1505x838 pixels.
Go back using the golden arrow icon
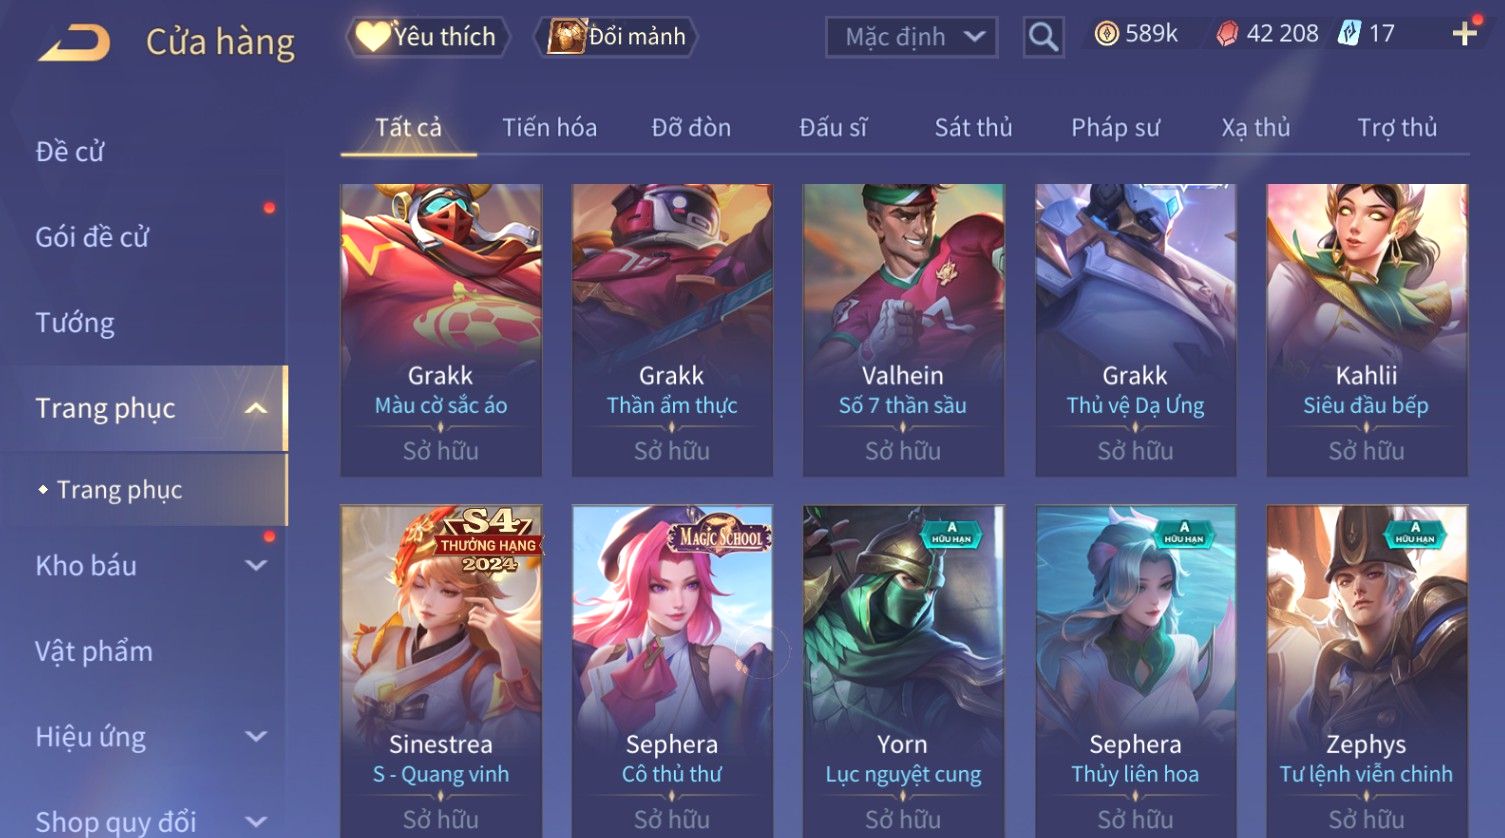(75, 43)
